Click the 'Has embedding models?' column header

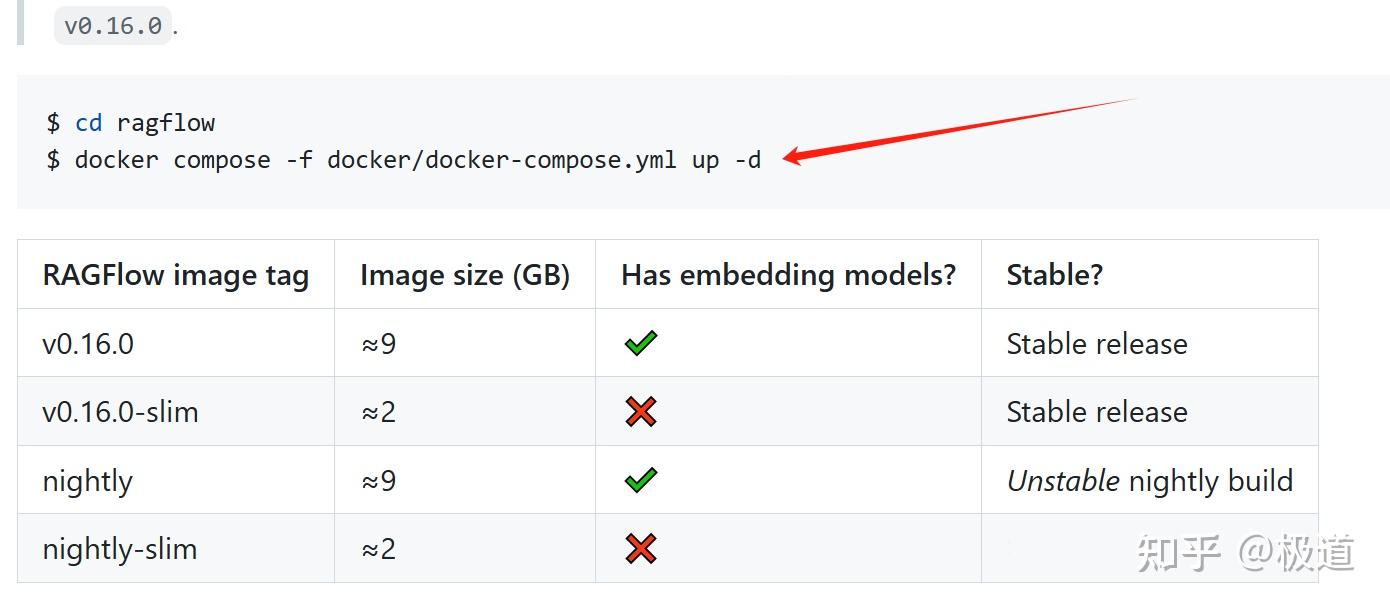click(788, 275)
